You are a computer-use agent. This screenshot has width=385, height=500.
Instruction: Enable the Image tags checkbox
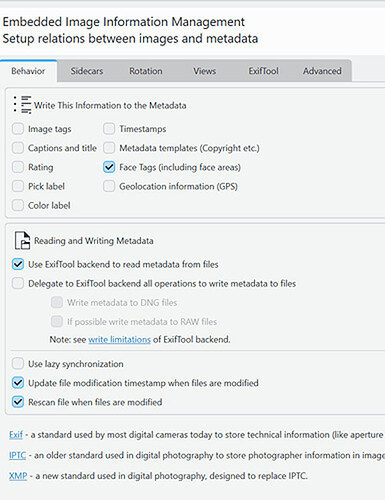click(18, 129)
